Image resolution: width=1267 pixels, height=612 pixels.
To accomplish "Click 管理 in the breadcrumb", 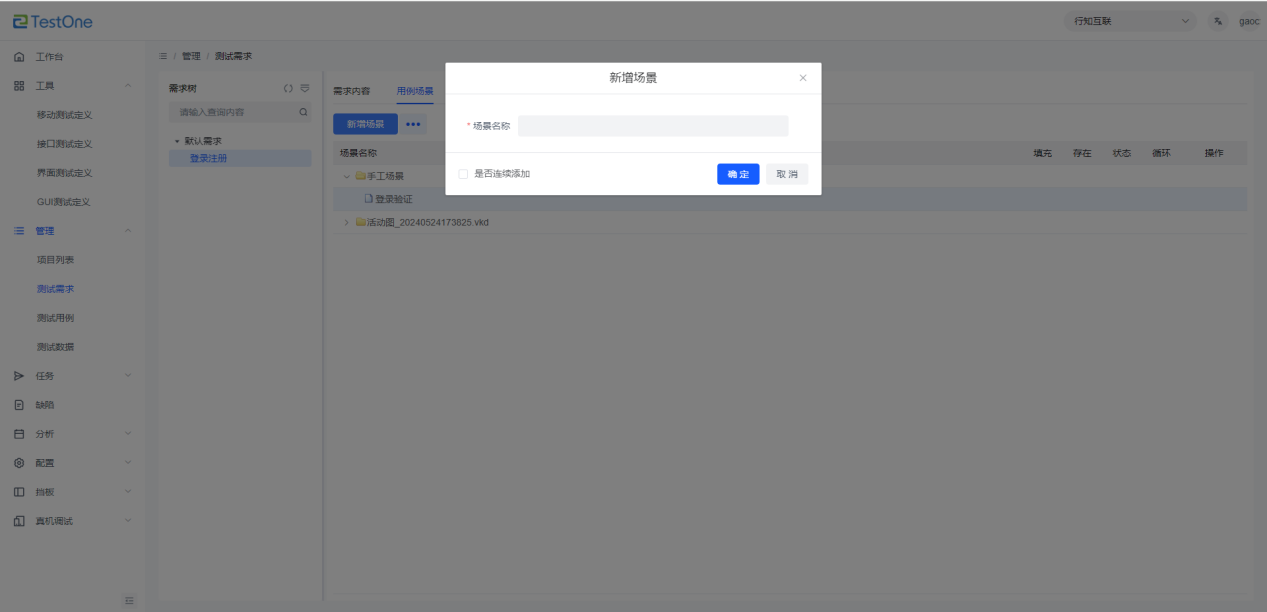I will coord(191,56).
